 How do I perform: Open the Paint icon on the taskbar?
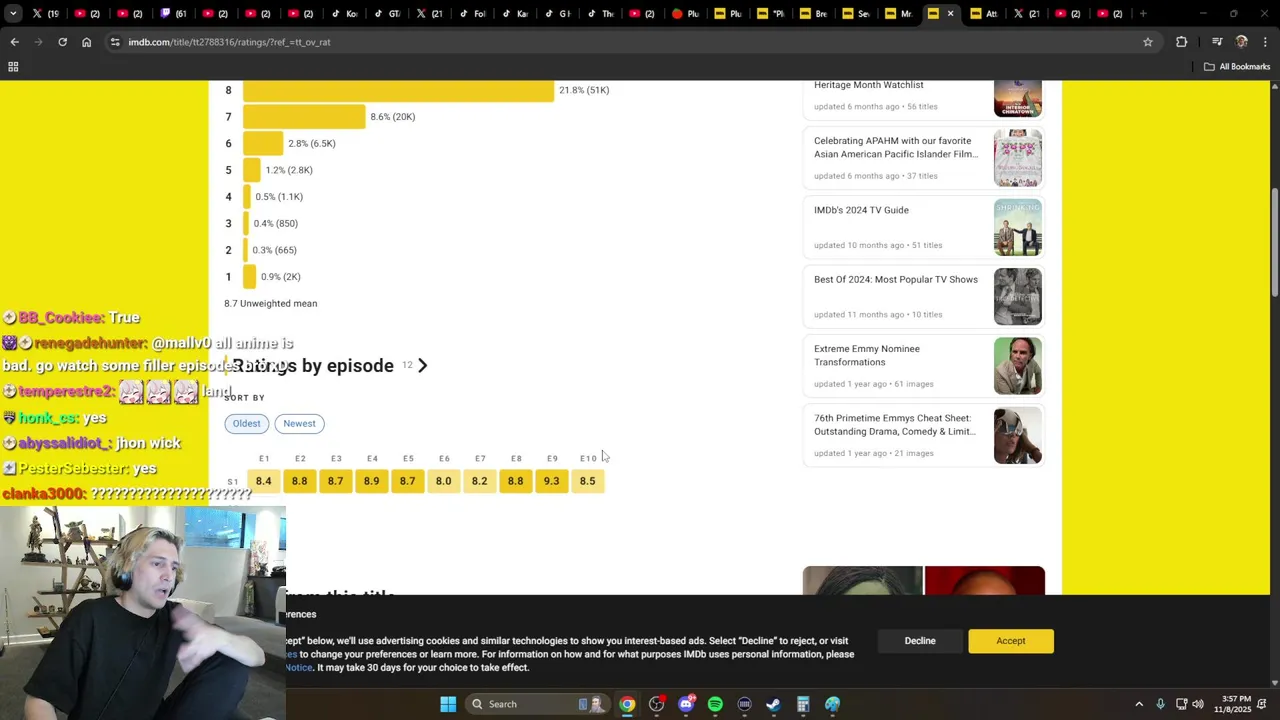(832, 704)
